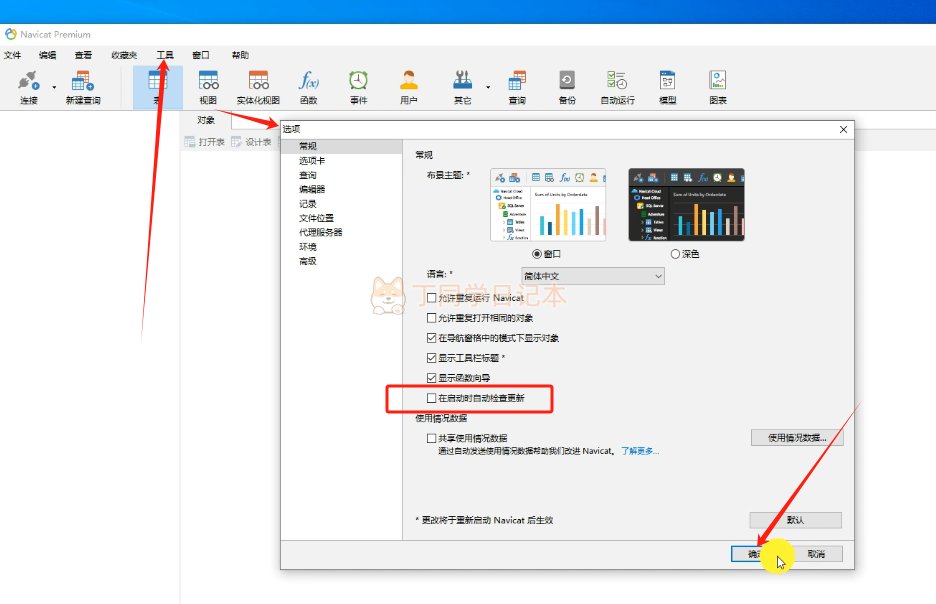Toggle share usage data (共享使用情况数据) checkbox

coord(432,438)
